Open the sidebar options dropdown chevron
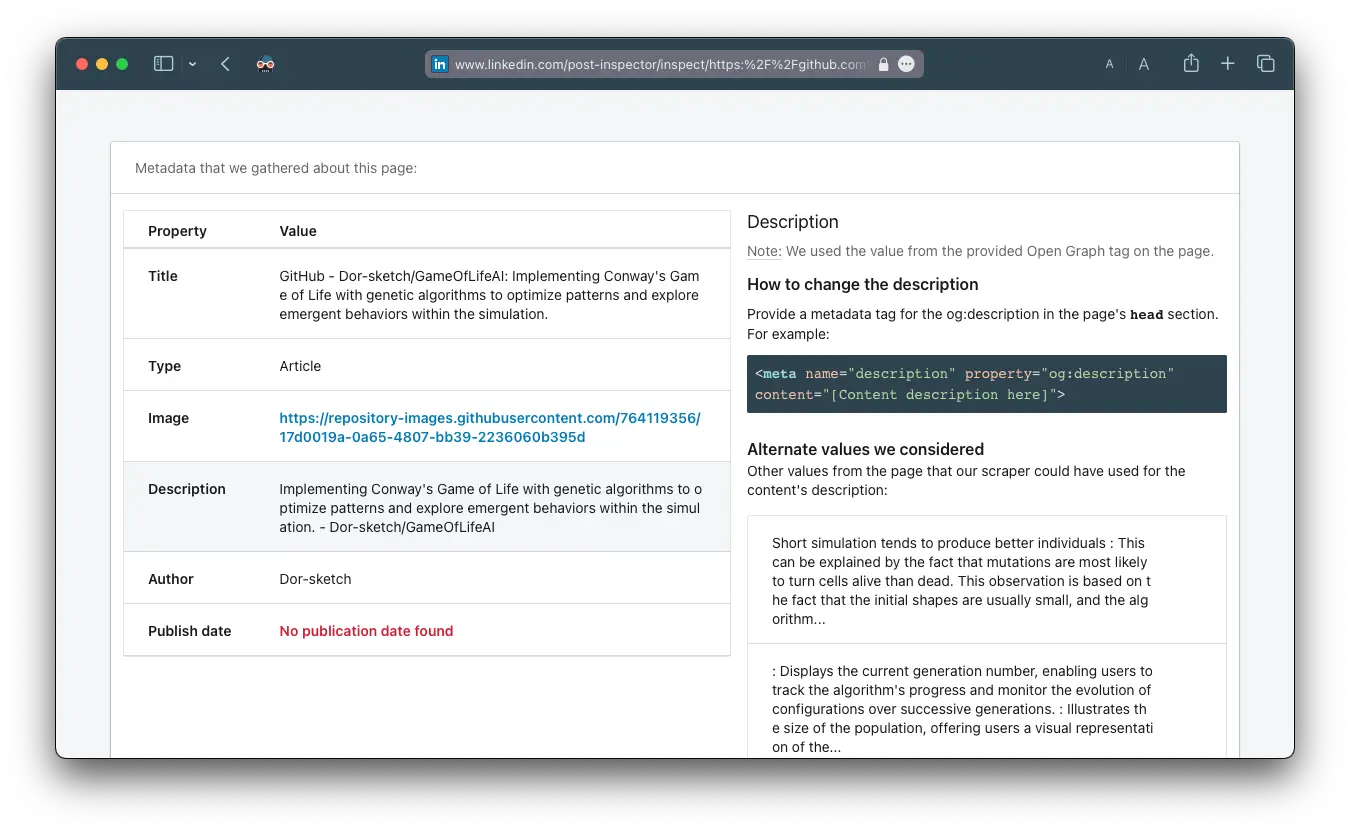 point(192,64)
